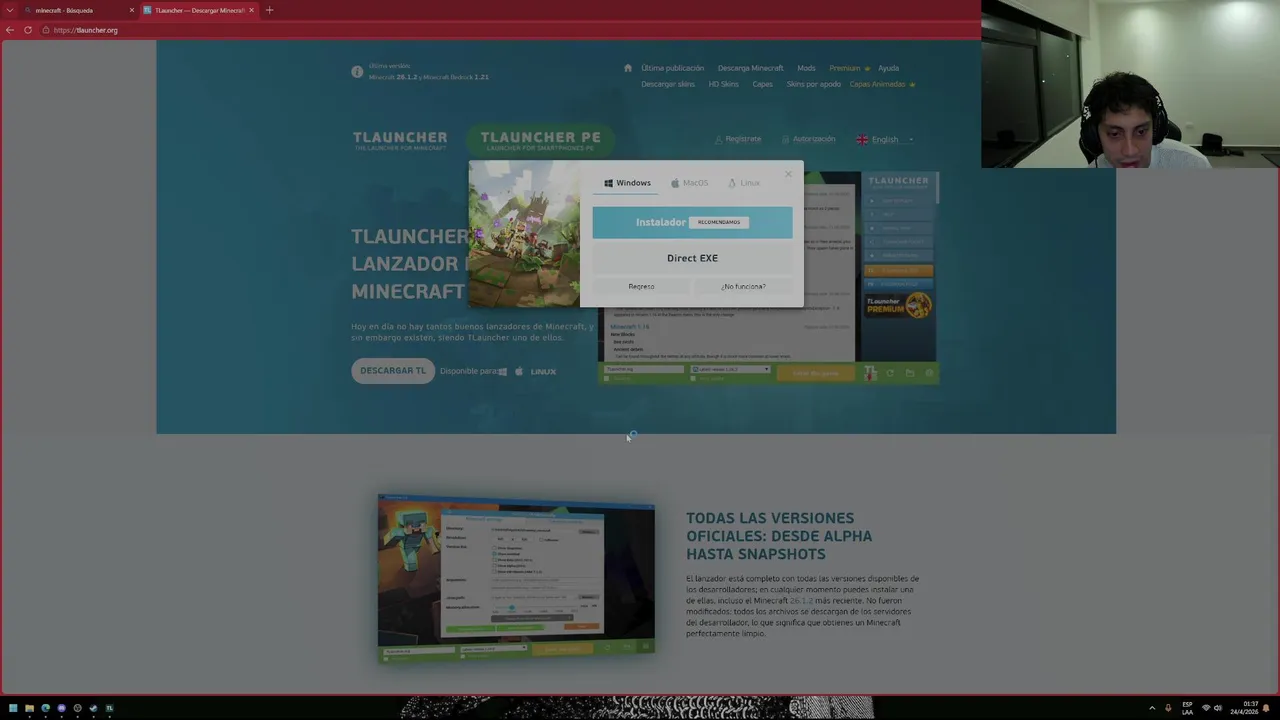This screenshot has width=1280, height=720.
Task: Open a new browser tab
Action: coord(269,10)
